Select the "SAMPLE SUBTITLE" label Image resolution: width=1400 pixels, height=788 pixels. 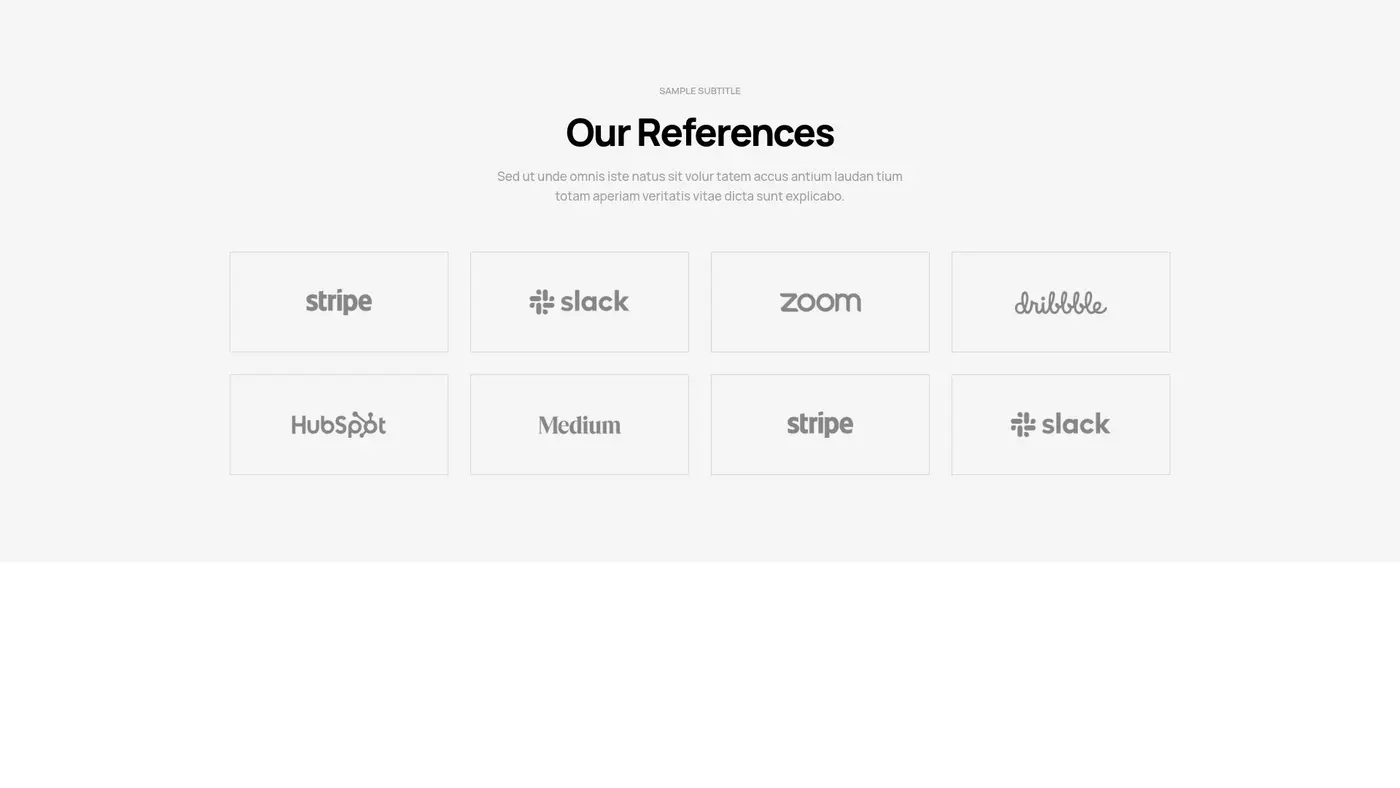[x=700, y=91]
